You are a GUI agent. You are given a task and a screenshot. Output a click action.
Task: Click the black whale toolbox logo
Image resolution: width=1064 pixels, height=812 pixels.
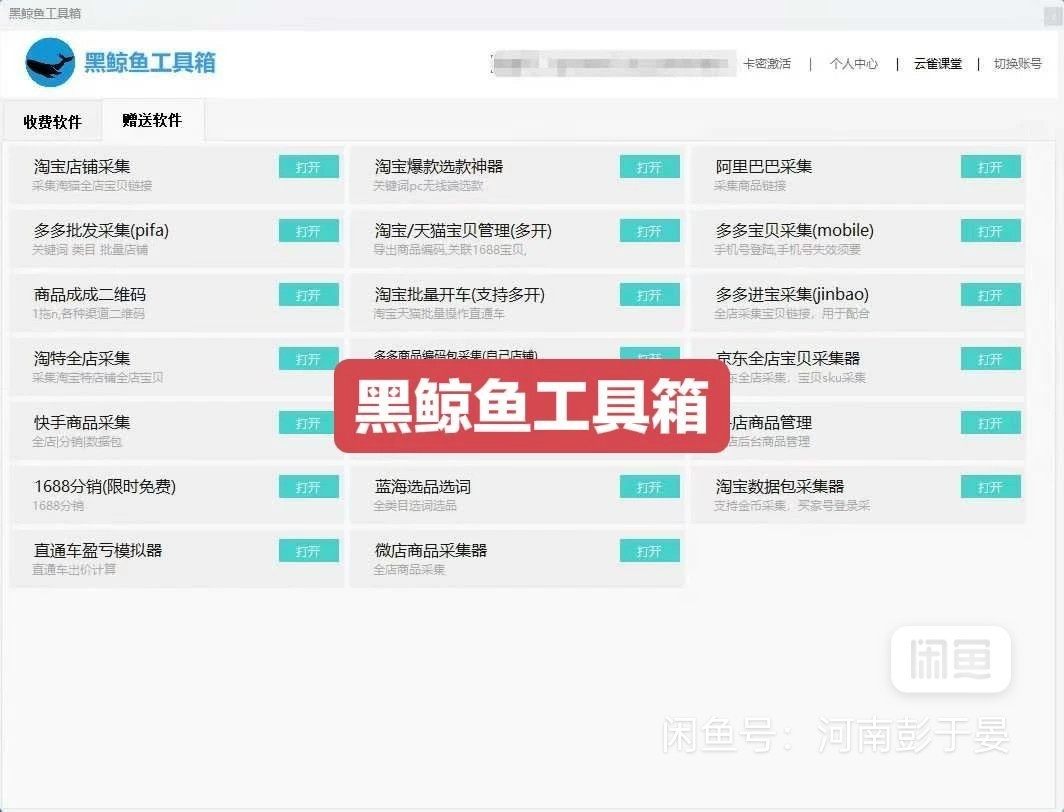tap(50, 62)
